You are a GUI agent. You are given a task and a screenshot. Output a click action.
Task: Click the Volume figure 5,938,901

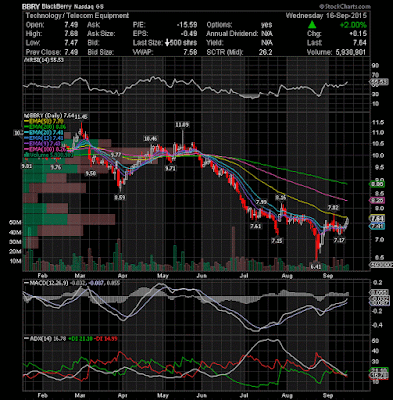point(350,52)
